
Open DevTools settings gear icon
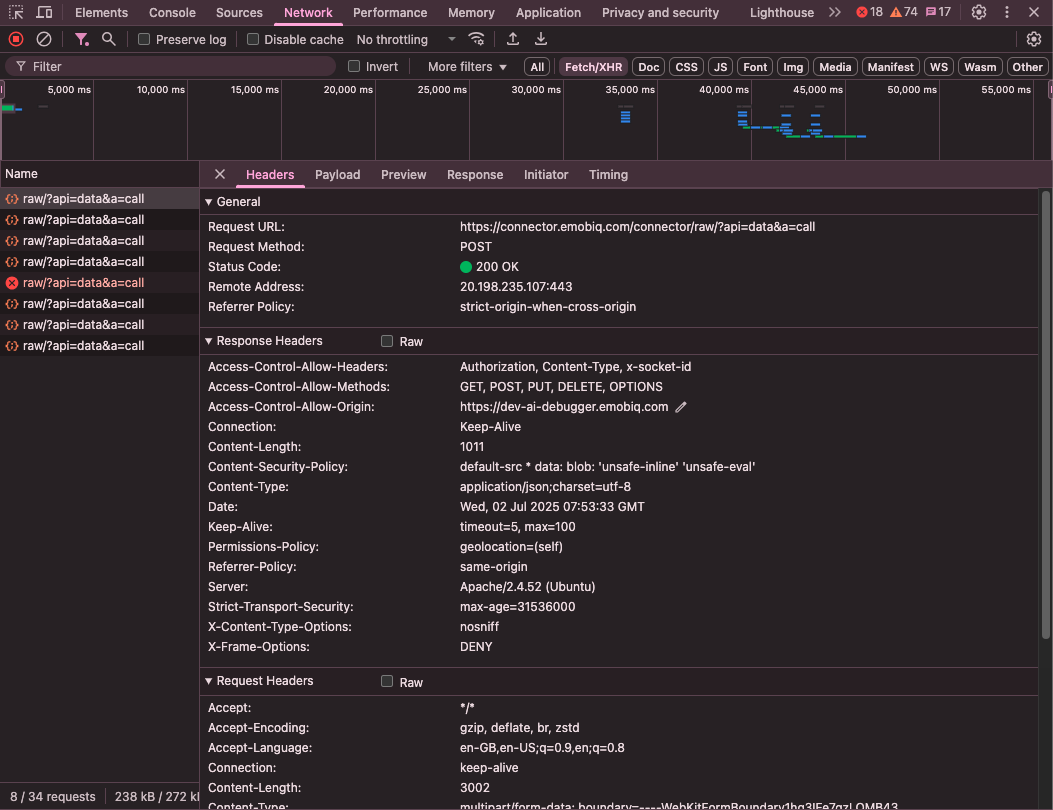[979, 13]
